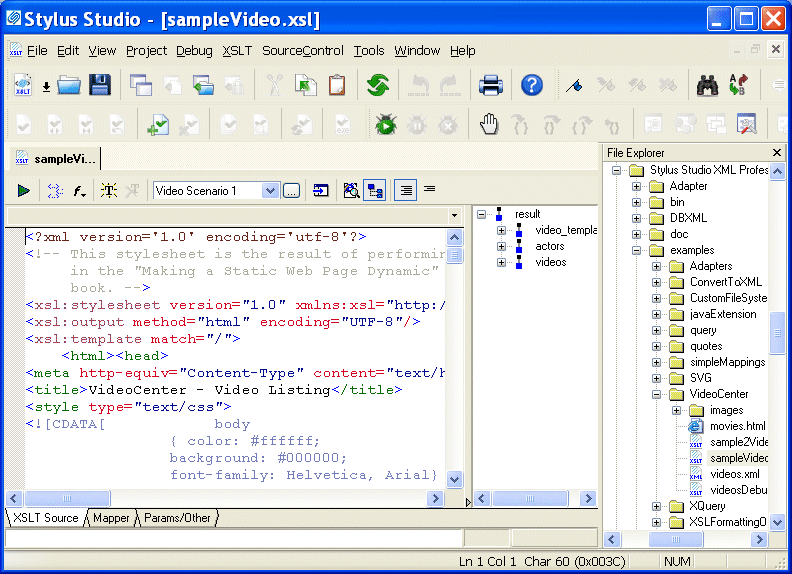Open the XSLT menu
The width and height of the screenshot is (792, 574).
(x=237, y=51)
